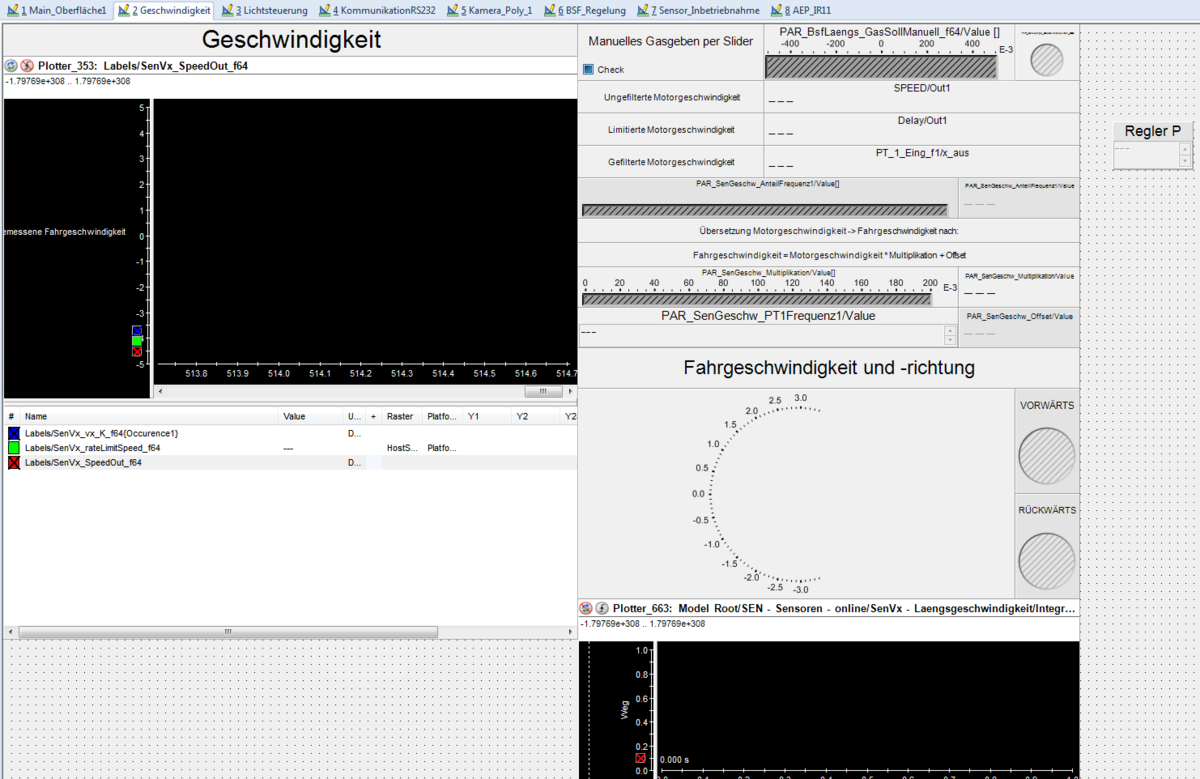Click the first icon in the Plotter_663 header
This screenshot has height=779, width=1200.
coord(586,608)
